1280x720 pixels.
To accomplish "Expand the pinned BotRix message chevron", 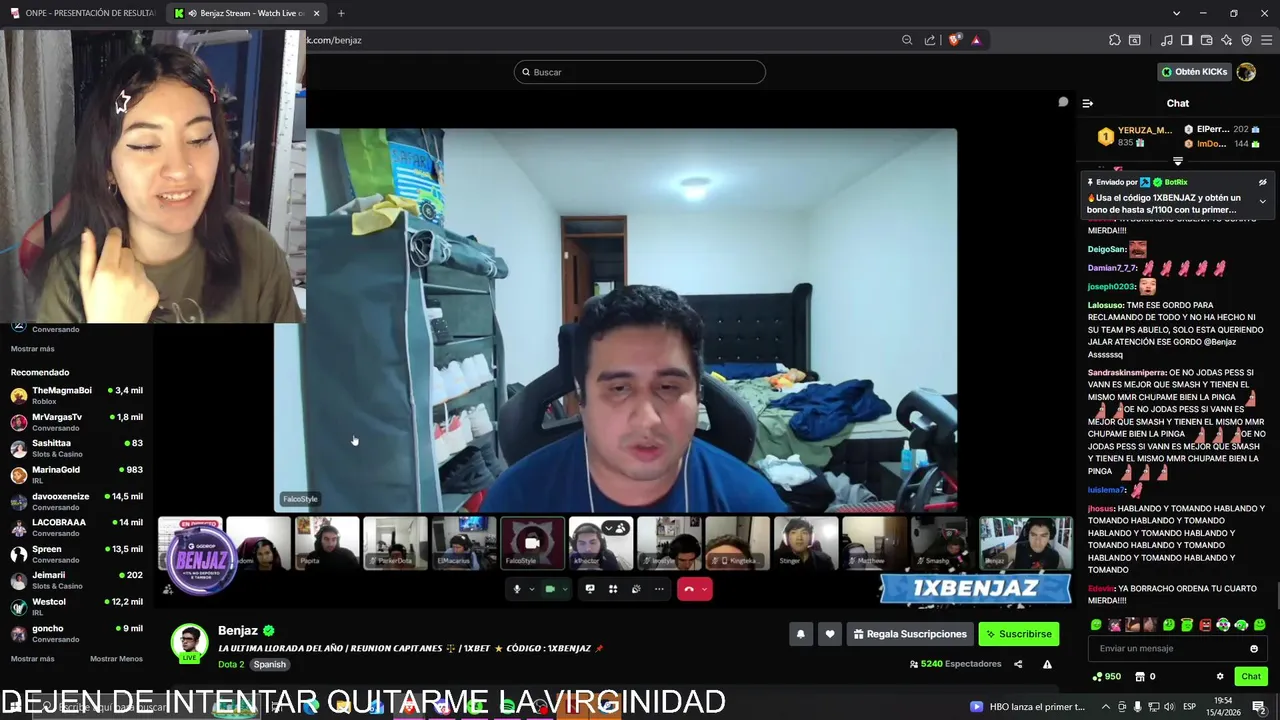I will coord(1262,202).
